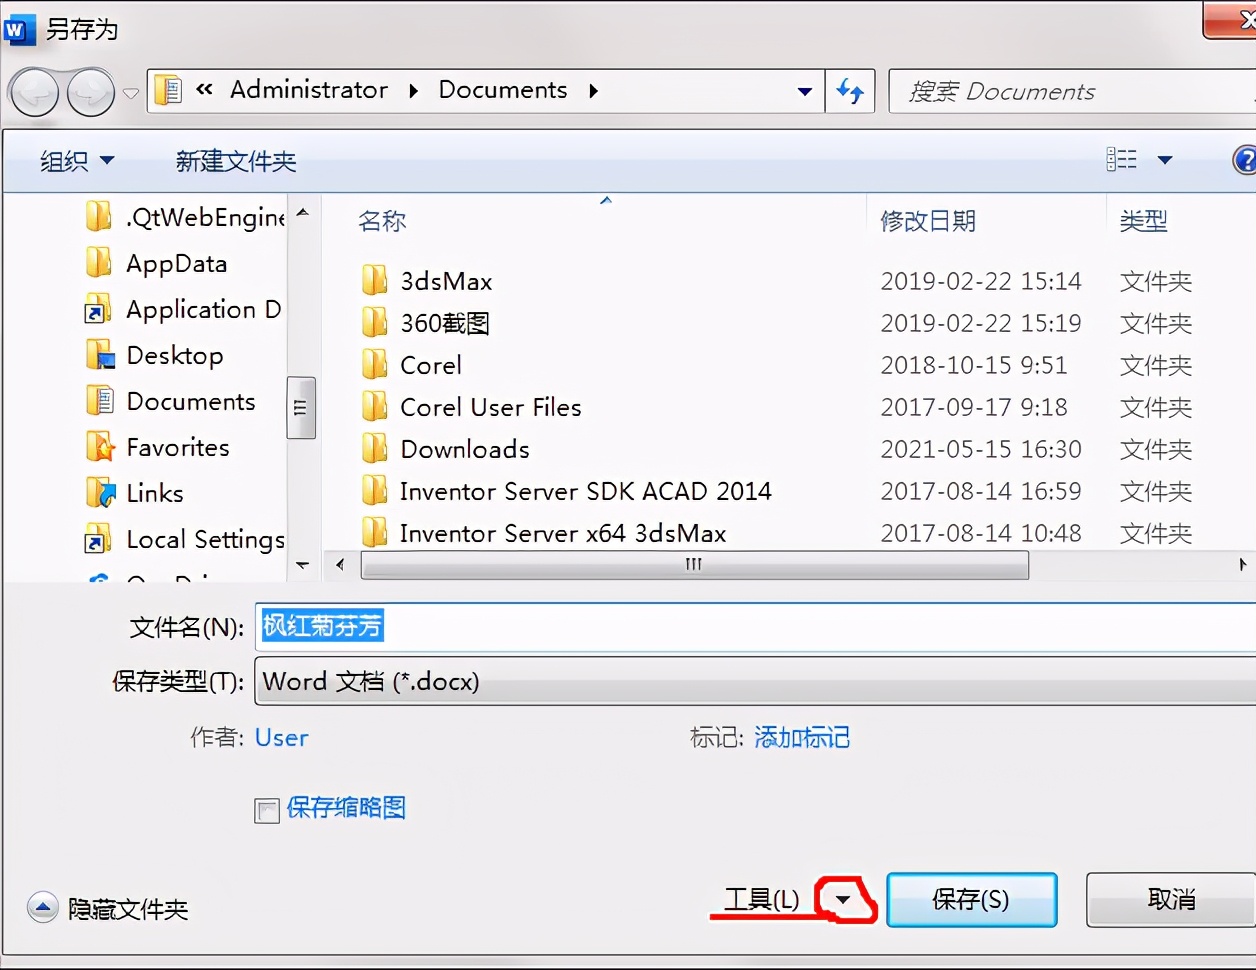Open the address bar history dropdown
Screen dimensions: 1256x970
tap(805, 91)
